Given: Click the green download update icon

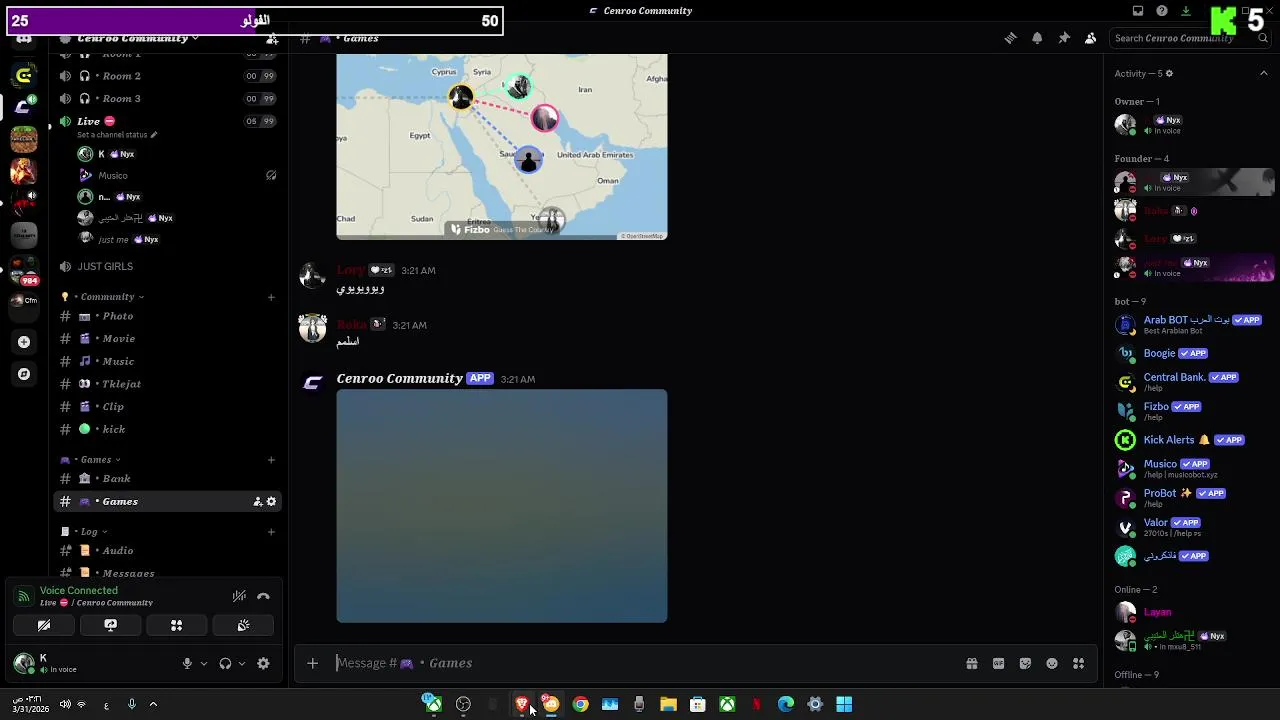Looking at the screenshot, I should (1186, 11).
